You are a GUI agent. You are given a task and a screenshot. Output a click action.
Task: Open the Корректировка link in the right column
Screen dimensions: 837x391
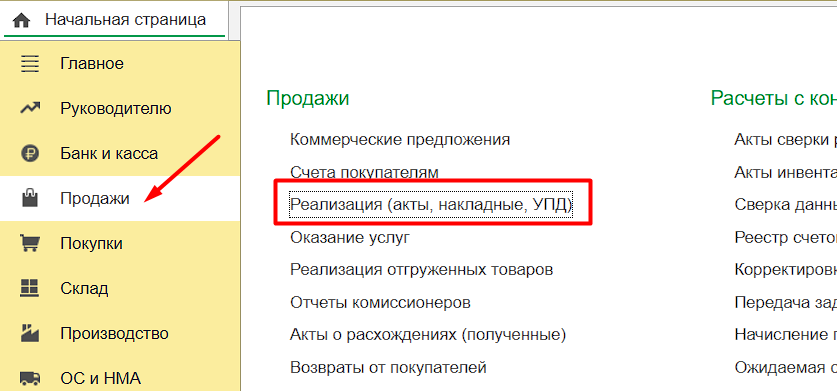[786, 270]
